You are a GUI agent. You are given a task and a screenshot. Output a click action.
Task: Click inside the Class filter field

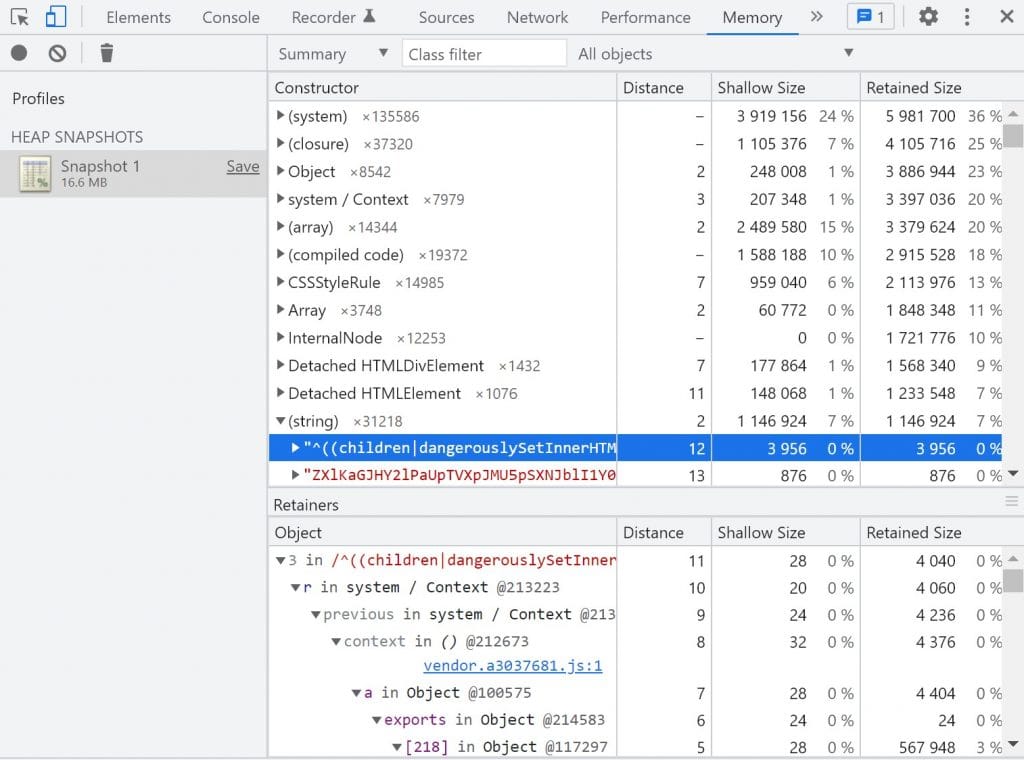pos(484,53)
